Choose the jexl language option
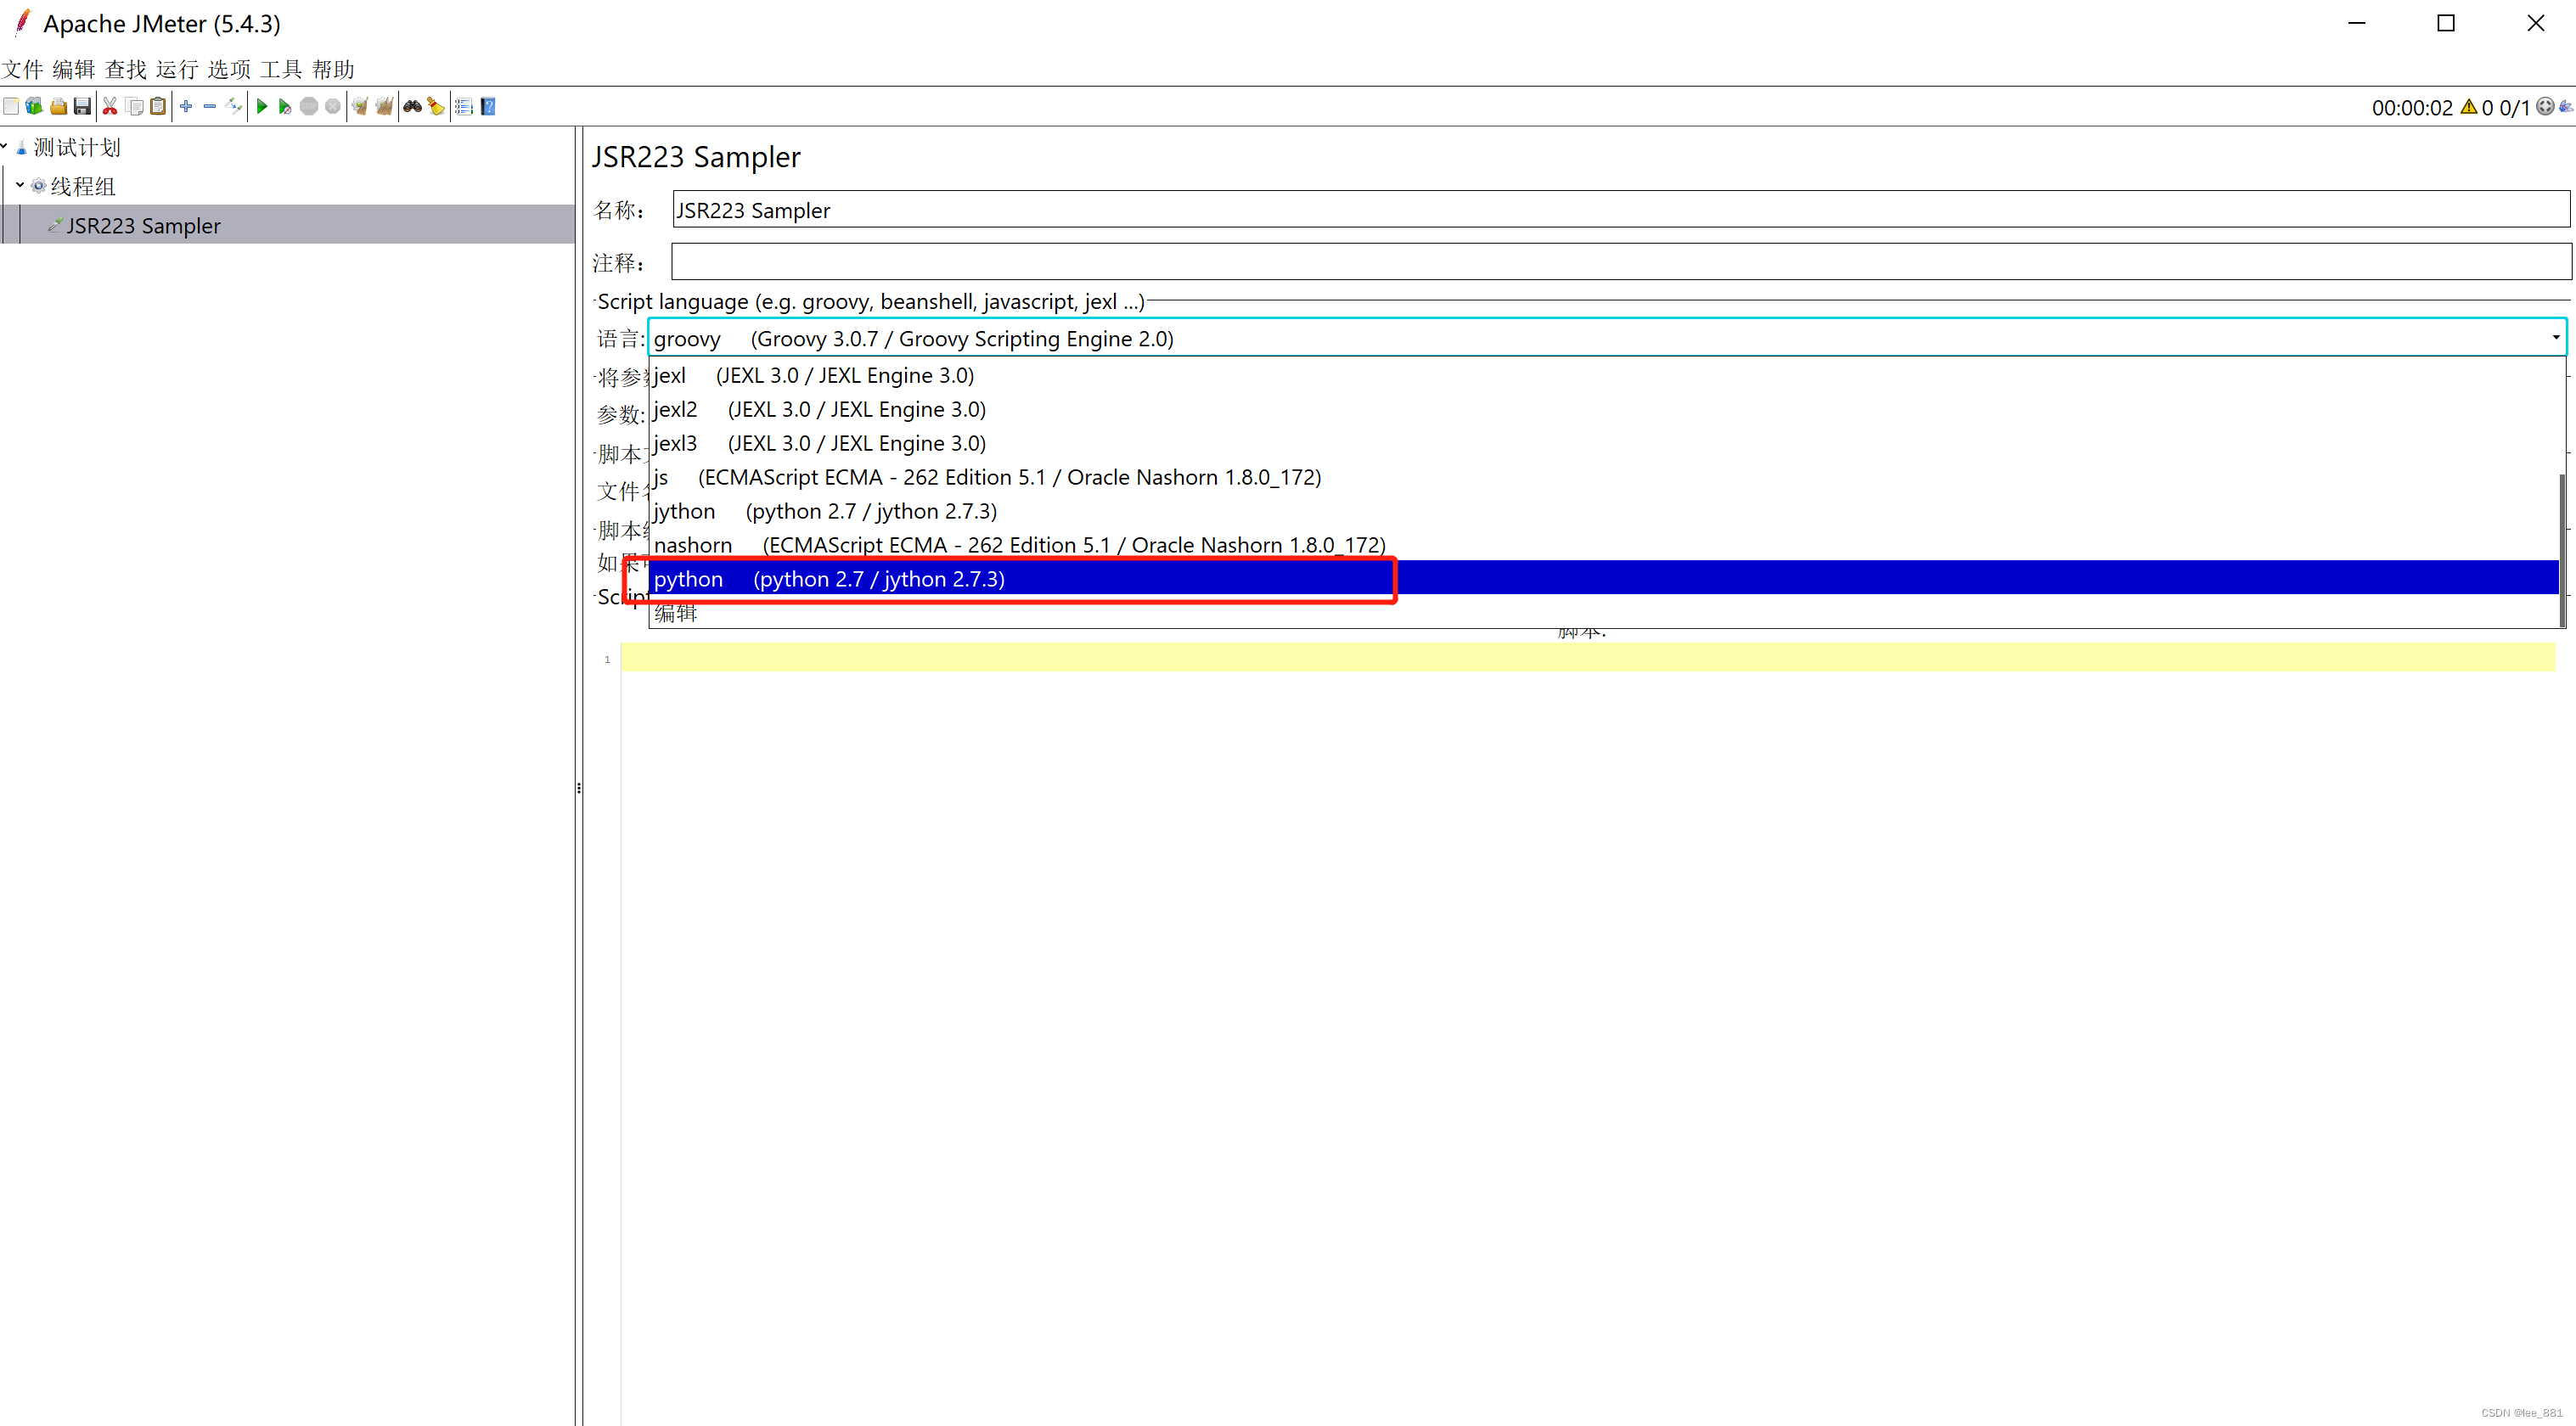Screen dimensions: 2576x1426 1604,375
